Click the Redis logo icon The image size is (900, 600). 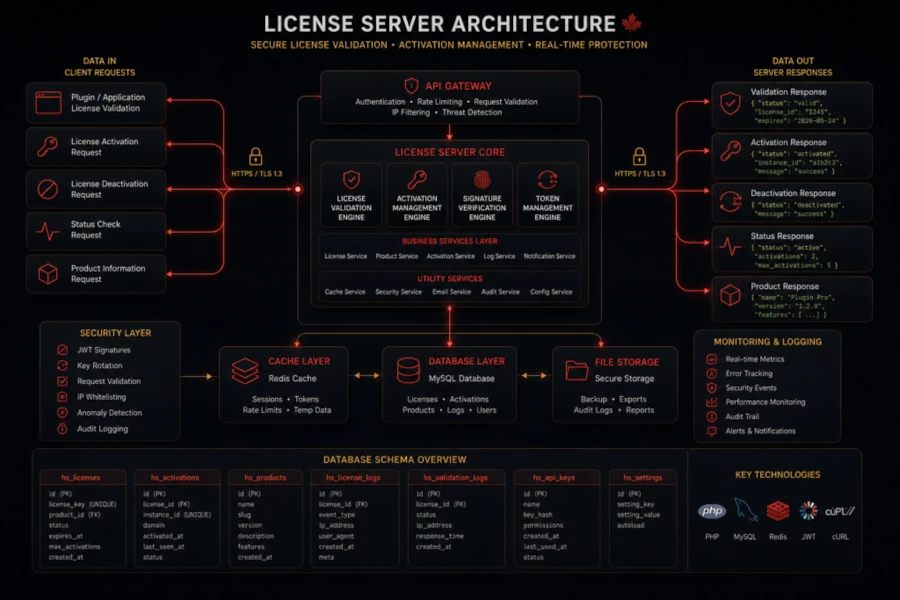[778, 510]
